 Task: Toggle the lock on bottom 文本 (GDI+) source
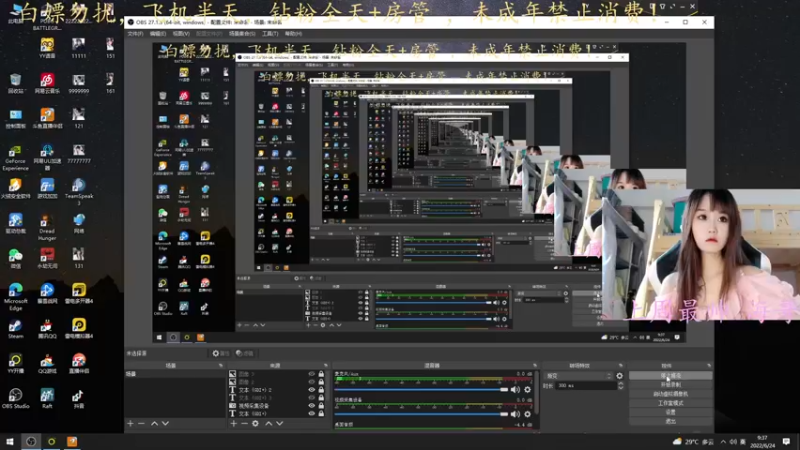(x=321, y=413)
